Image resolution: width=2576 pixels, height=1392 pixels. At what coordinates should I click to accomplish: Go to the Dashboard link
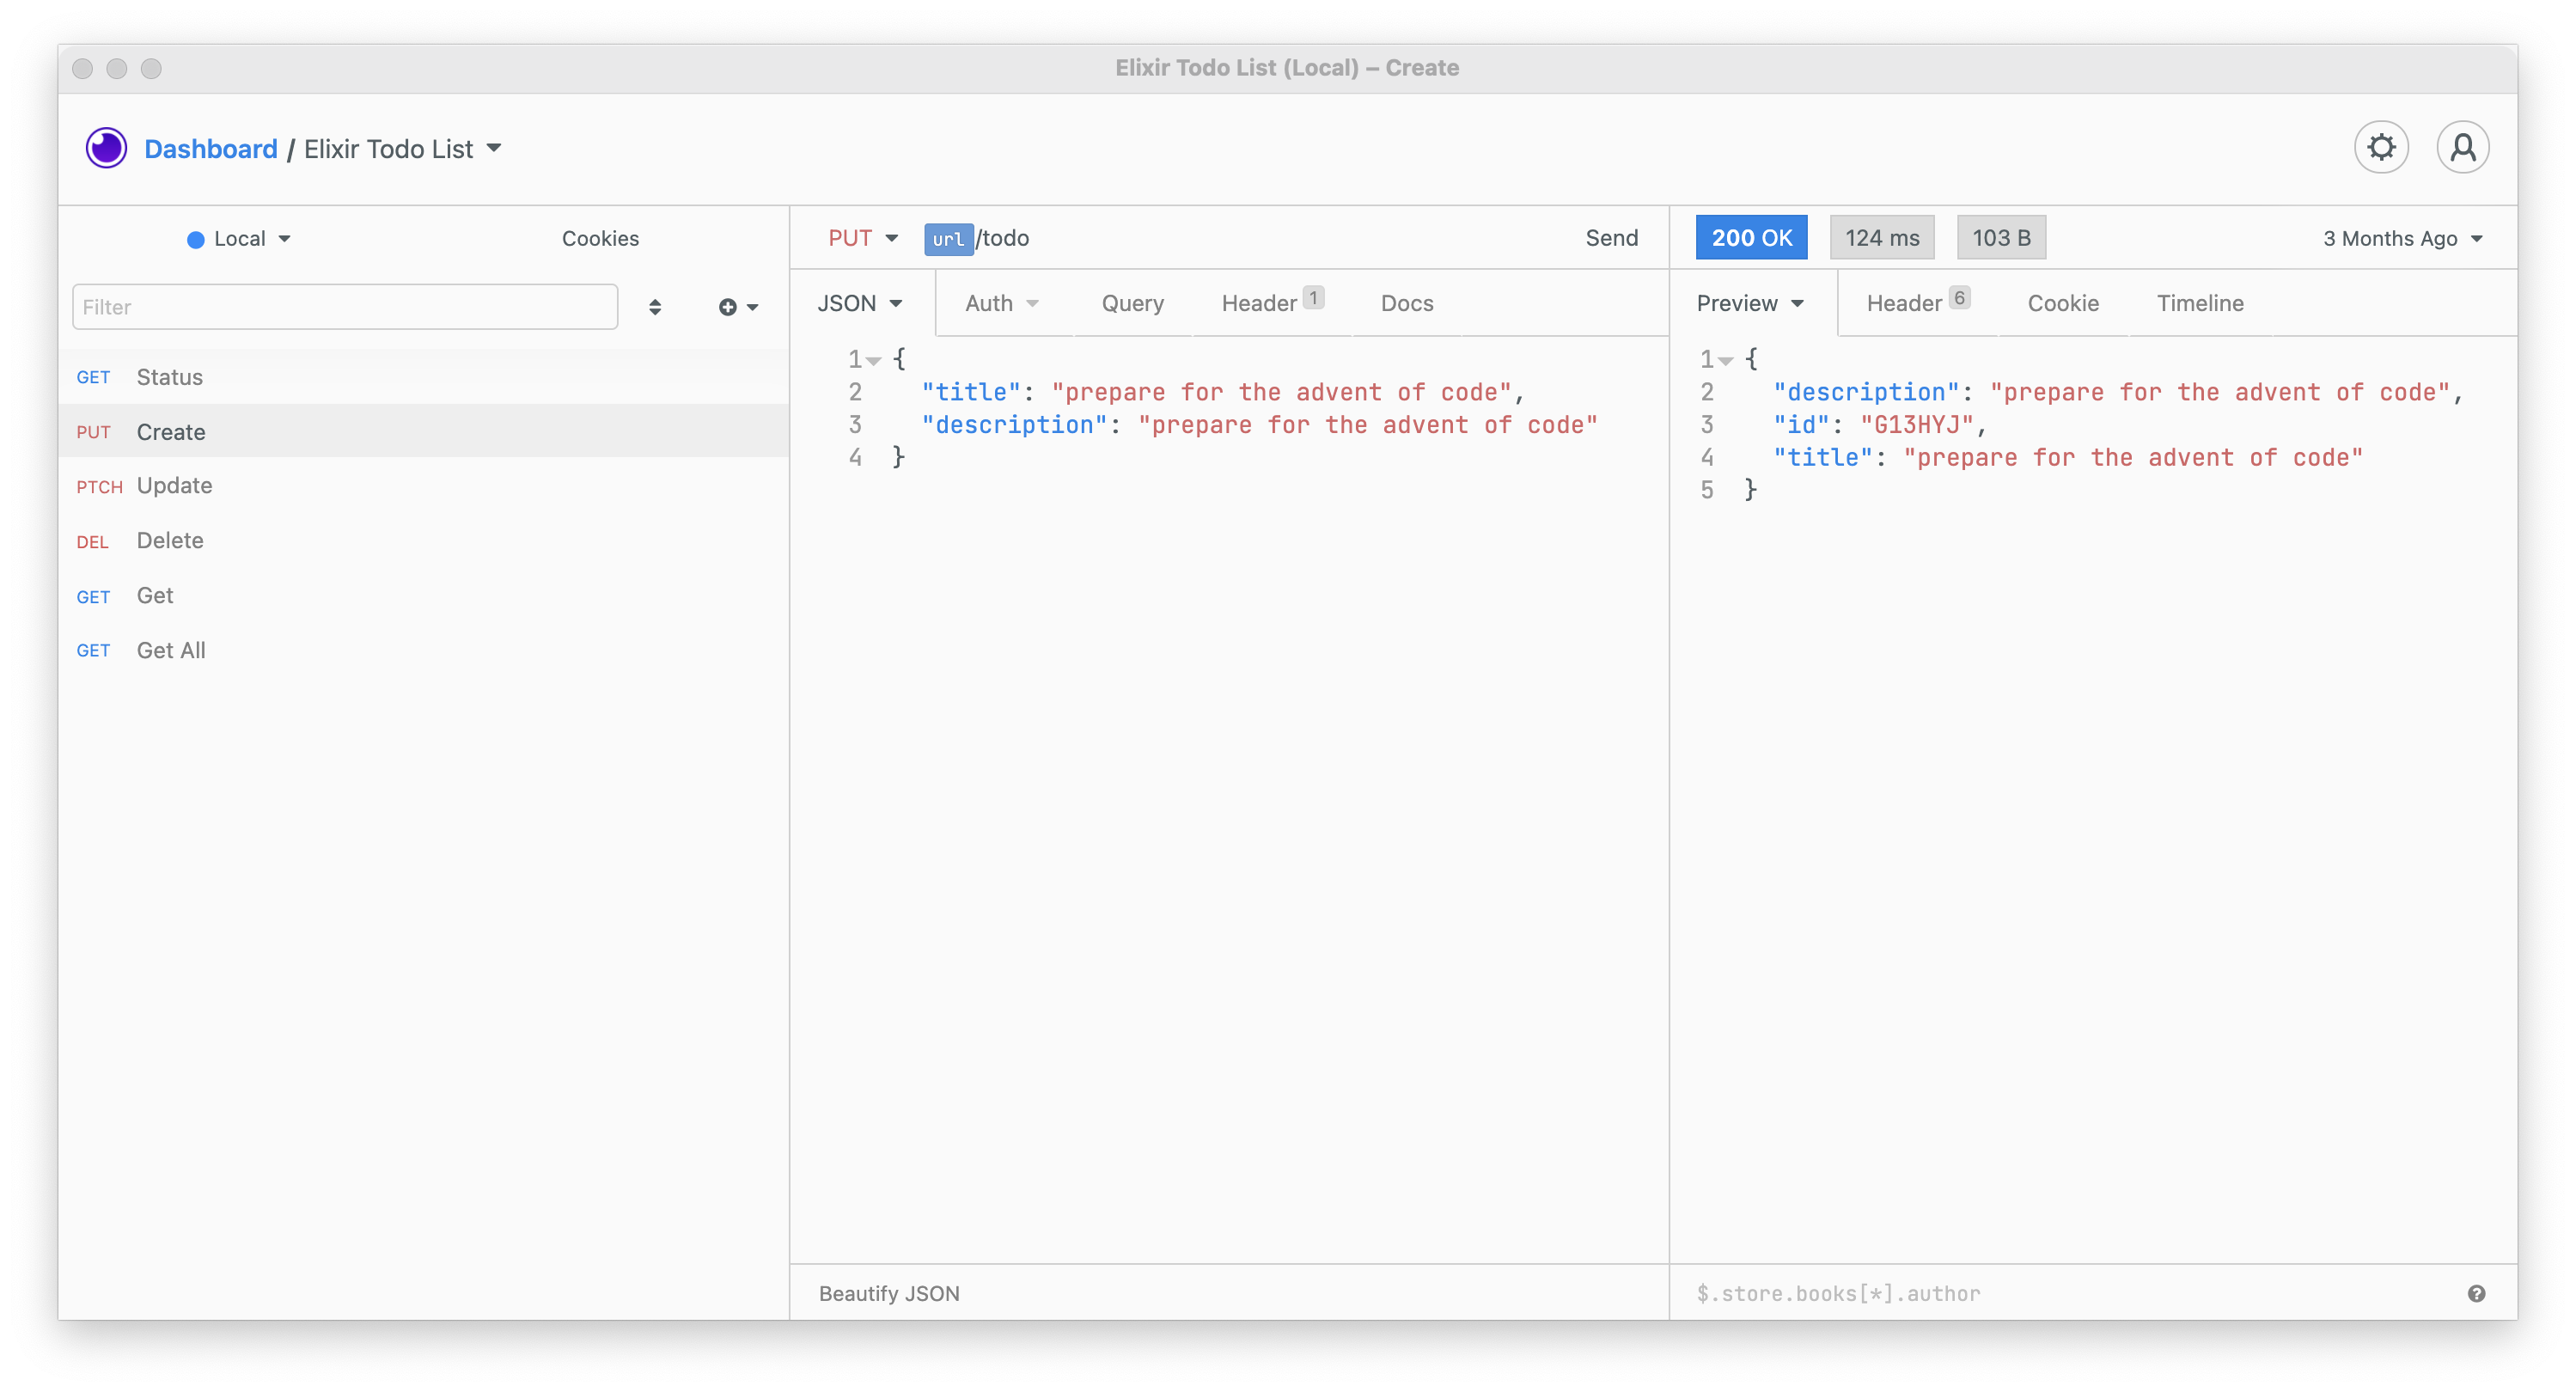[211, 149]
